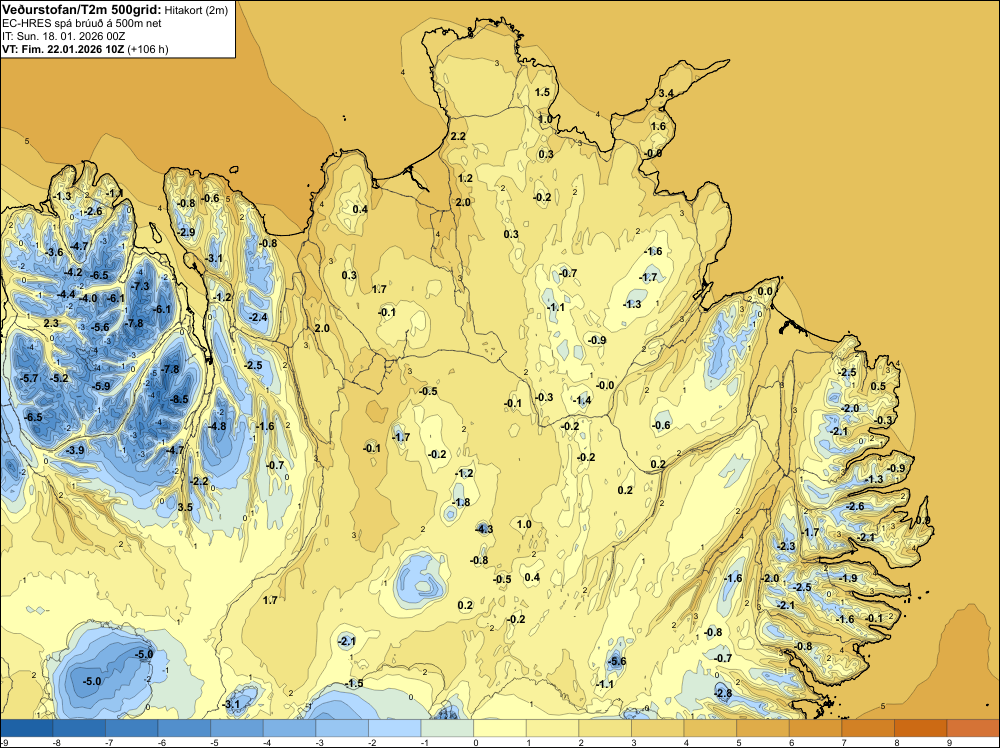
Task: Click the title "Veðurstofan/T2m 500grid: Hitakort (2m)"
Action: tap(115, 10)
